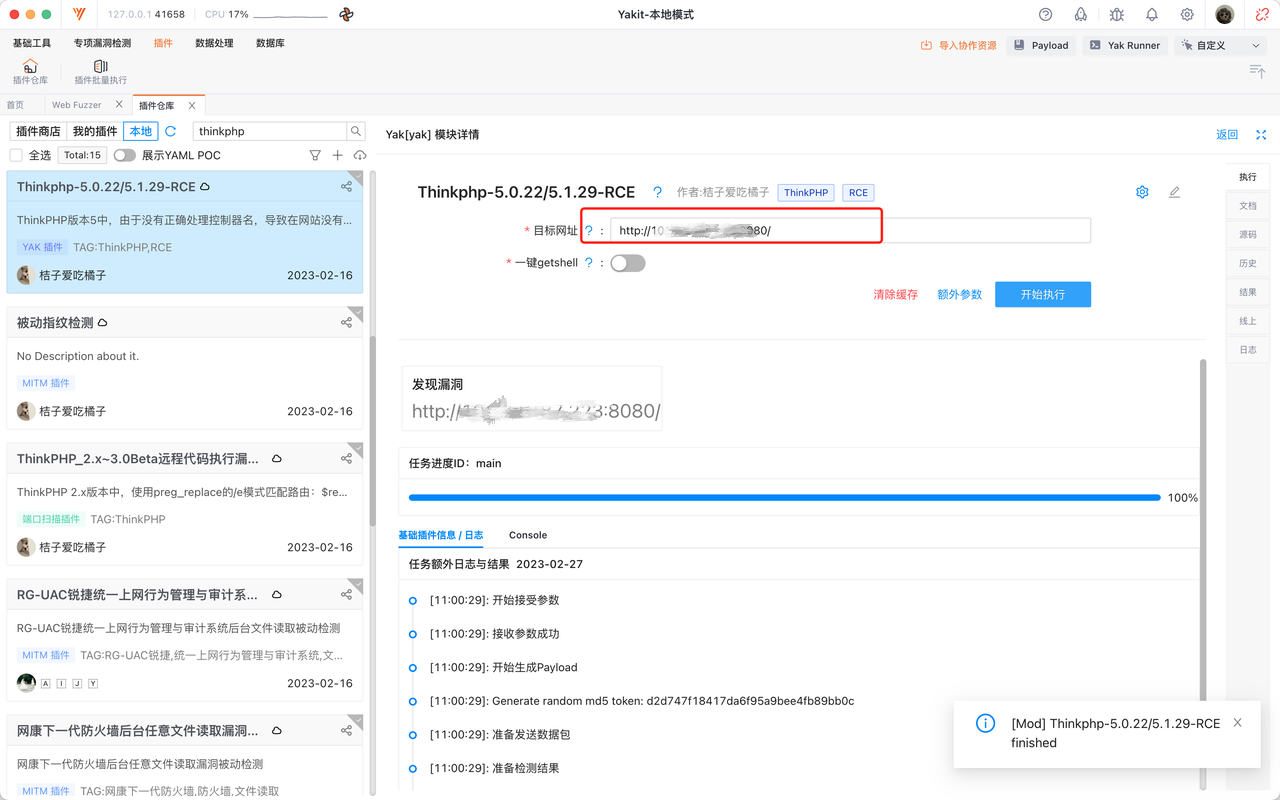Switch to the 线上 side tab
This screenshot has height=800, width=1280.
tap(1248, 321)
